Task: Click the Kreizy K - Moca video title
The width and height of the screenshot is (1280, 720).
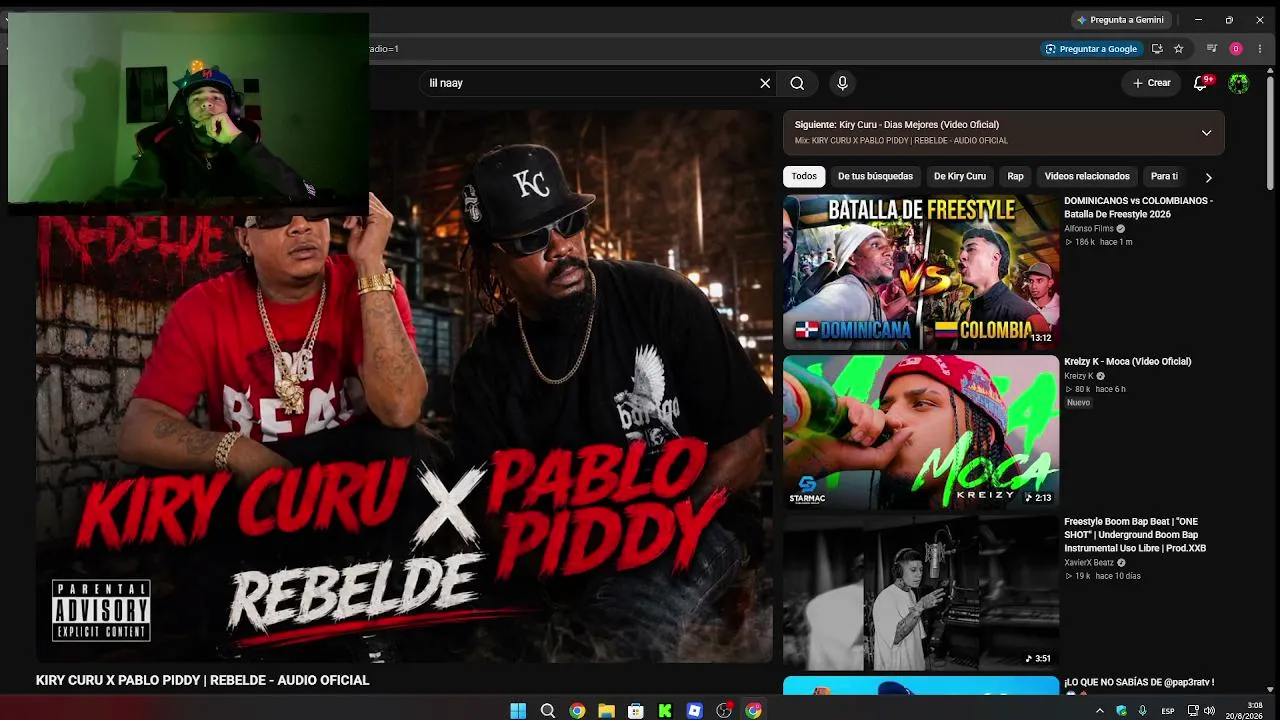Action: [1128, 362]
